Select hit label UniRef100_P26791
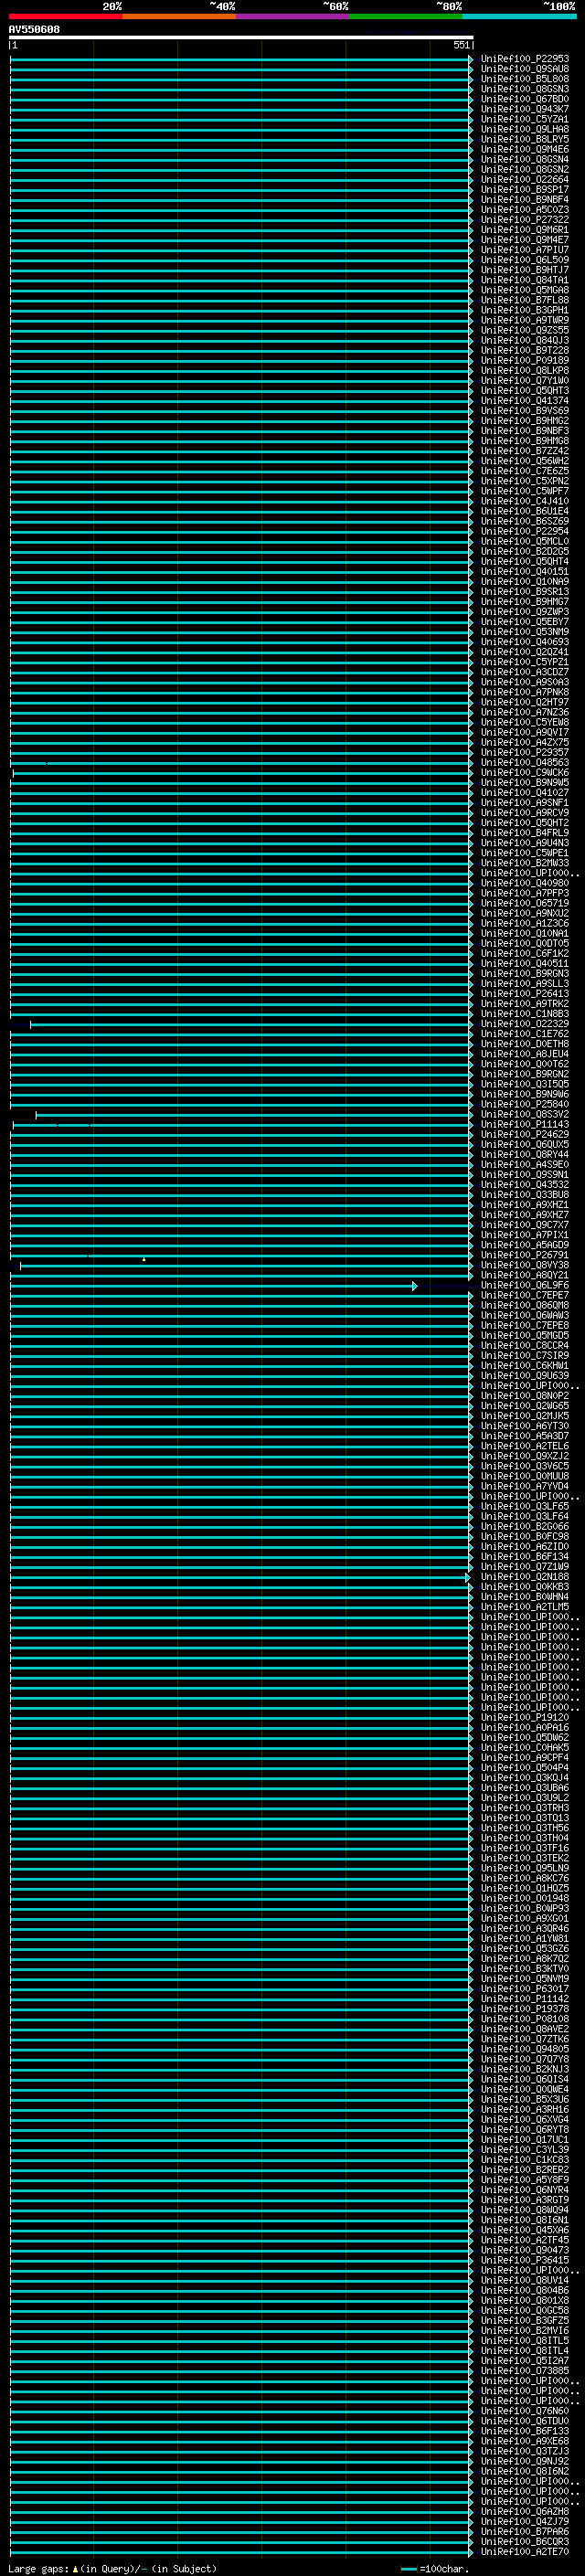Image resolution: width=585 pixels, height=2576 pixels. pos(524,1255)
